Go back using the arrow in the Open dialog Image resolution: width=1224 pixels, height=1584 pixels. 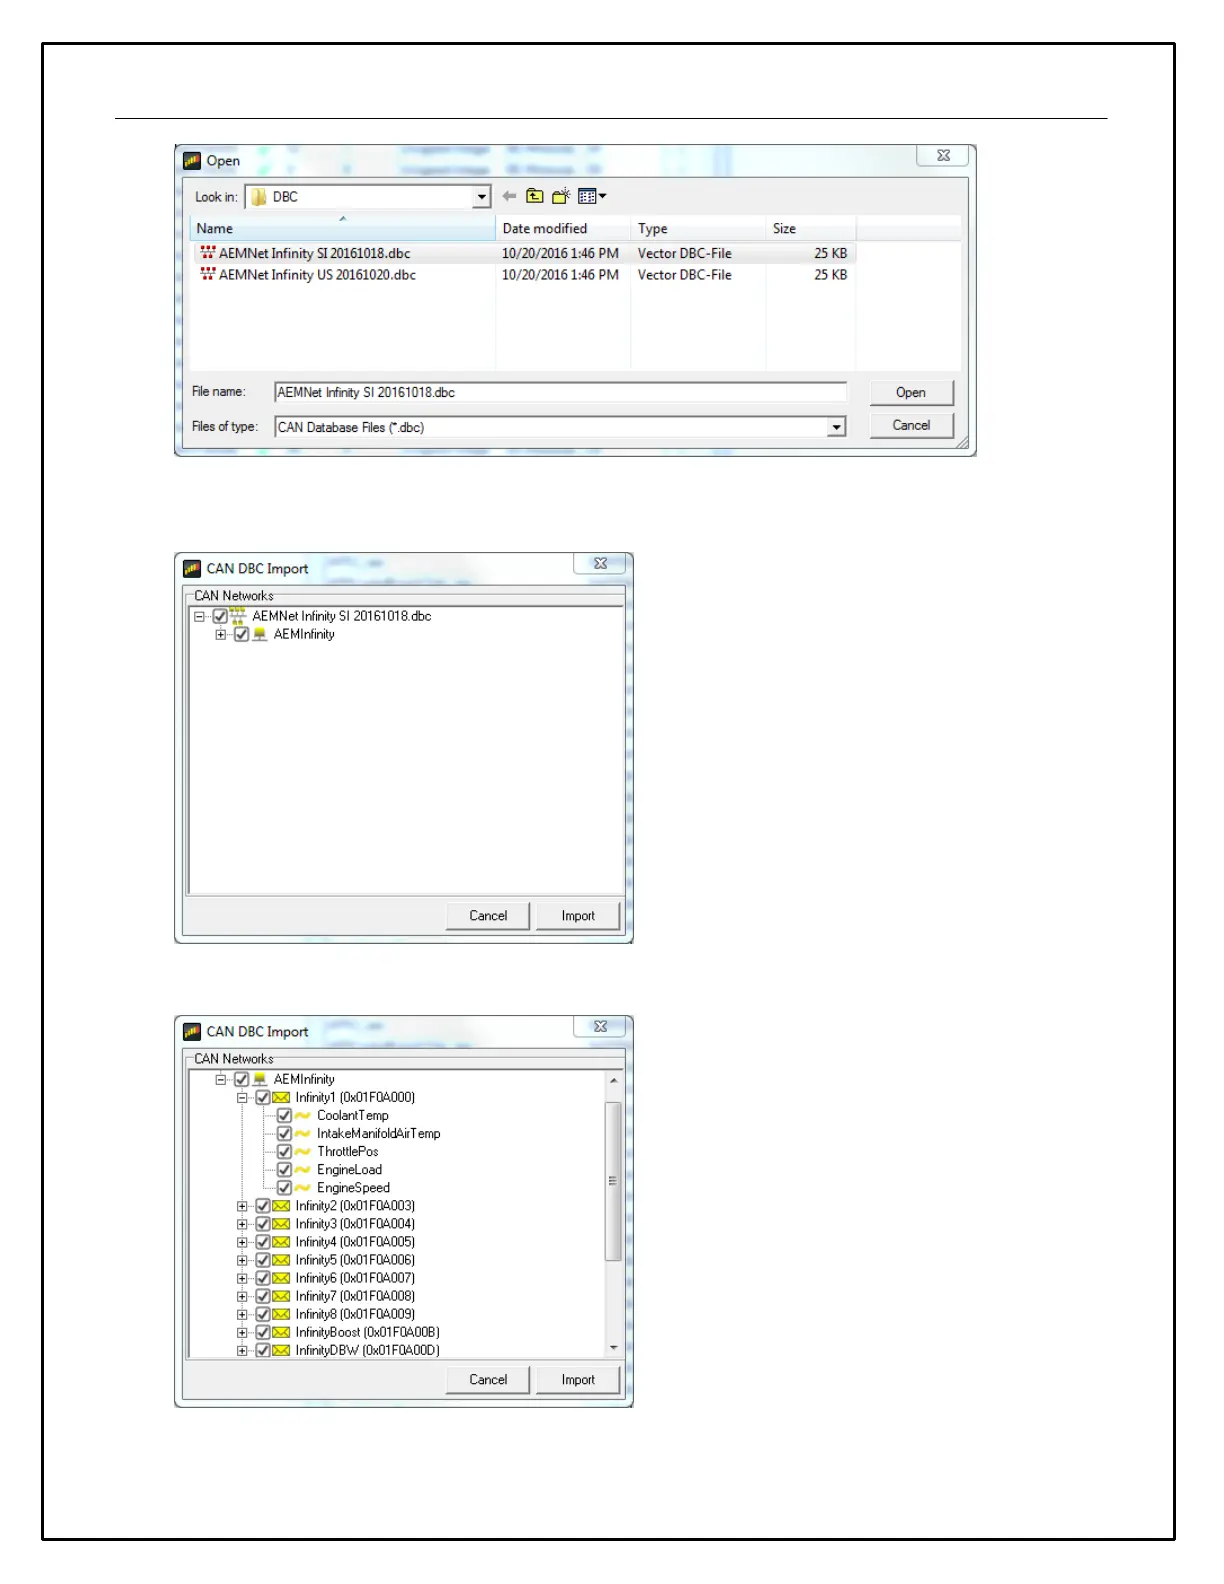pos(509,197)
